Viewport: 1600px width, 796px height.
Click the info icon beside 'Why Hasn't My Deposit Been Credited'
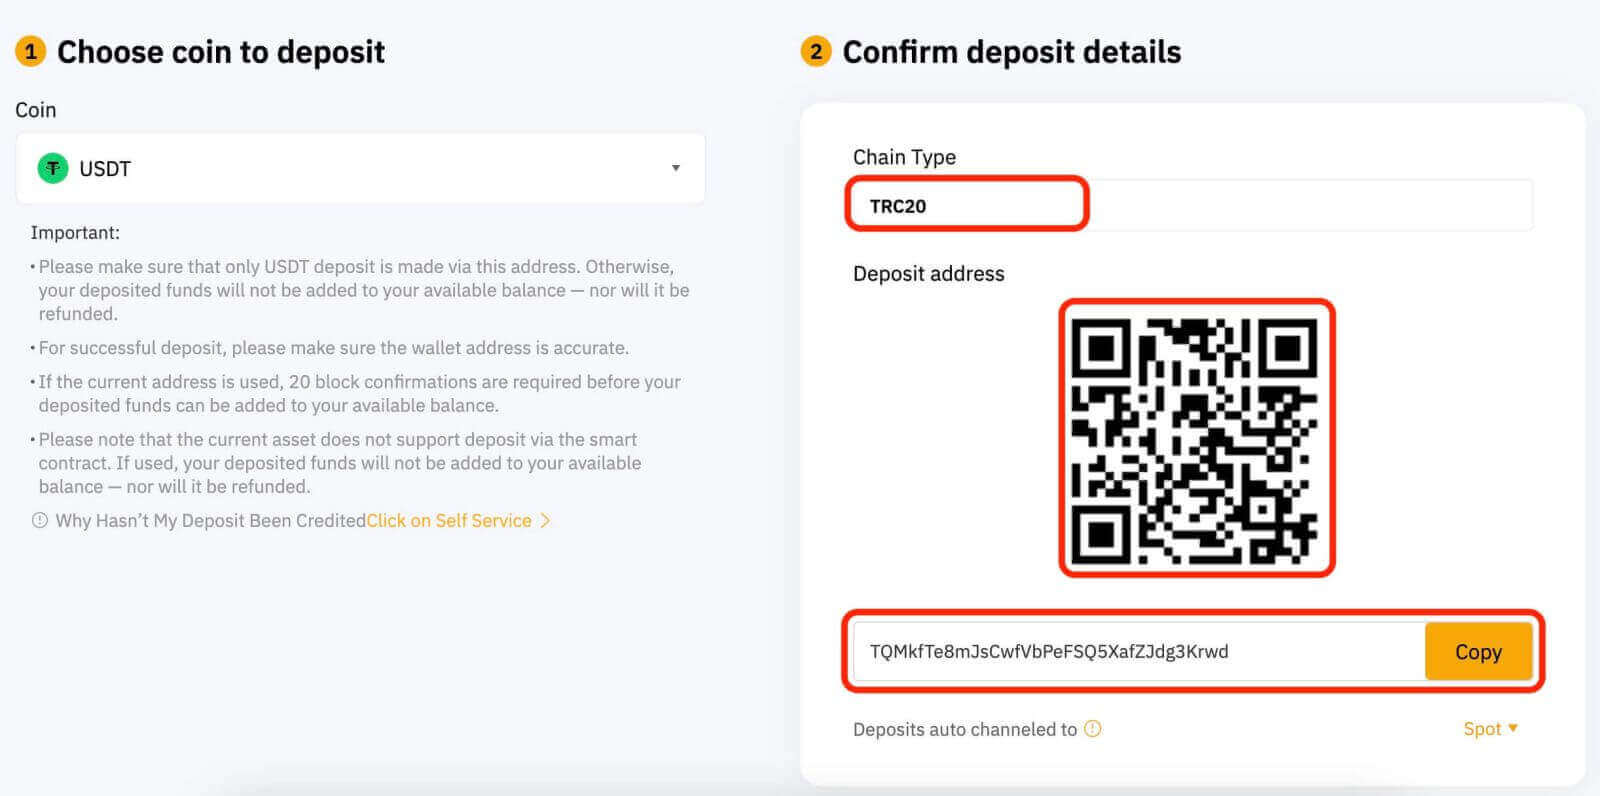[39, 520]
